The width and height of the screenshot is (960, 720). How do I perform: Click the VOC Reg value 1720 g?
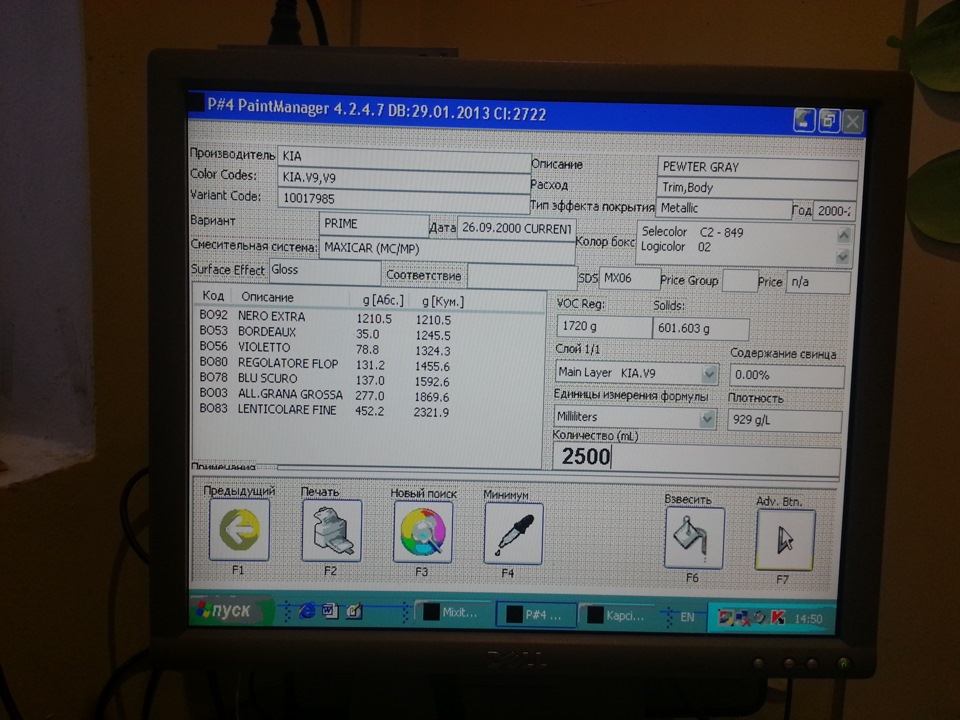[604, 327]
